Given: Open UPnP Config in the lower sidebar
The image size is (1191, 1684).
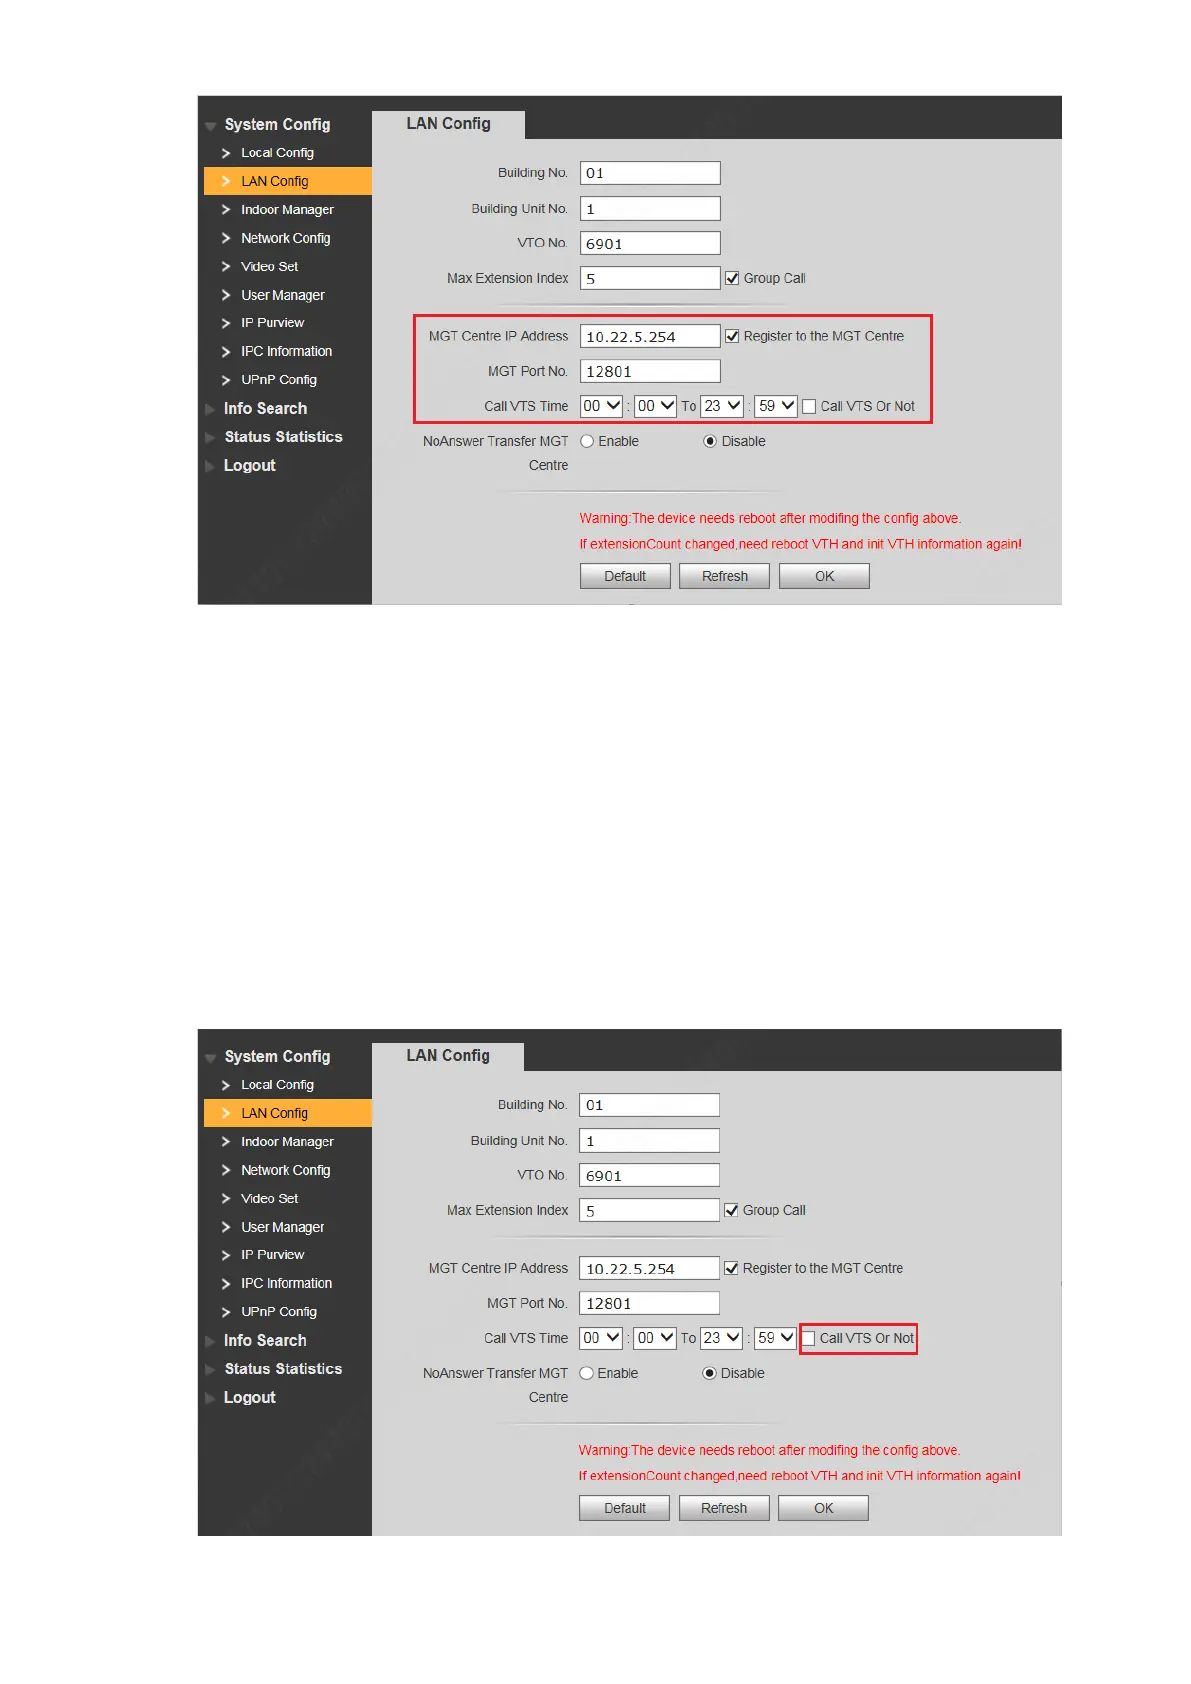Looking at the screenshot, I should 278,1312.
